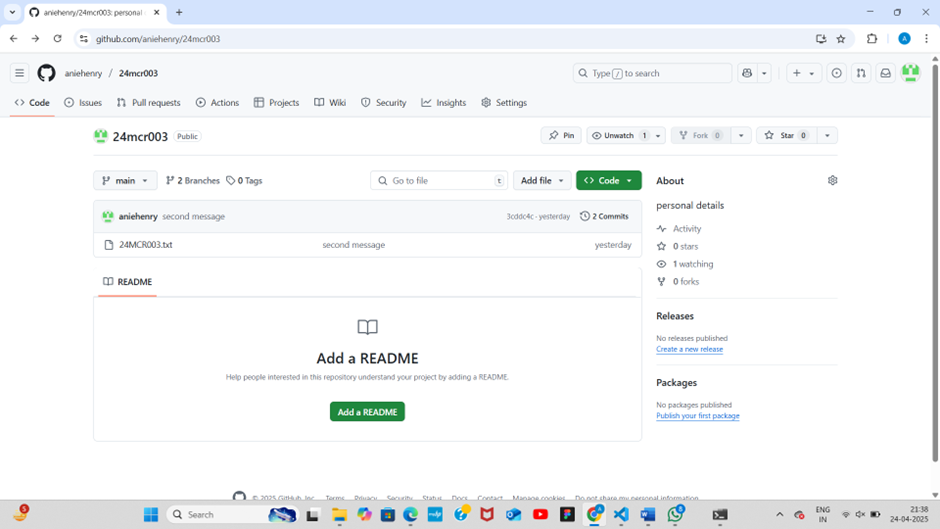The width and height of the screenshot is (940, 529).
Task: Open the green Code clone dropdown
Action: click(x=608, y=181)
